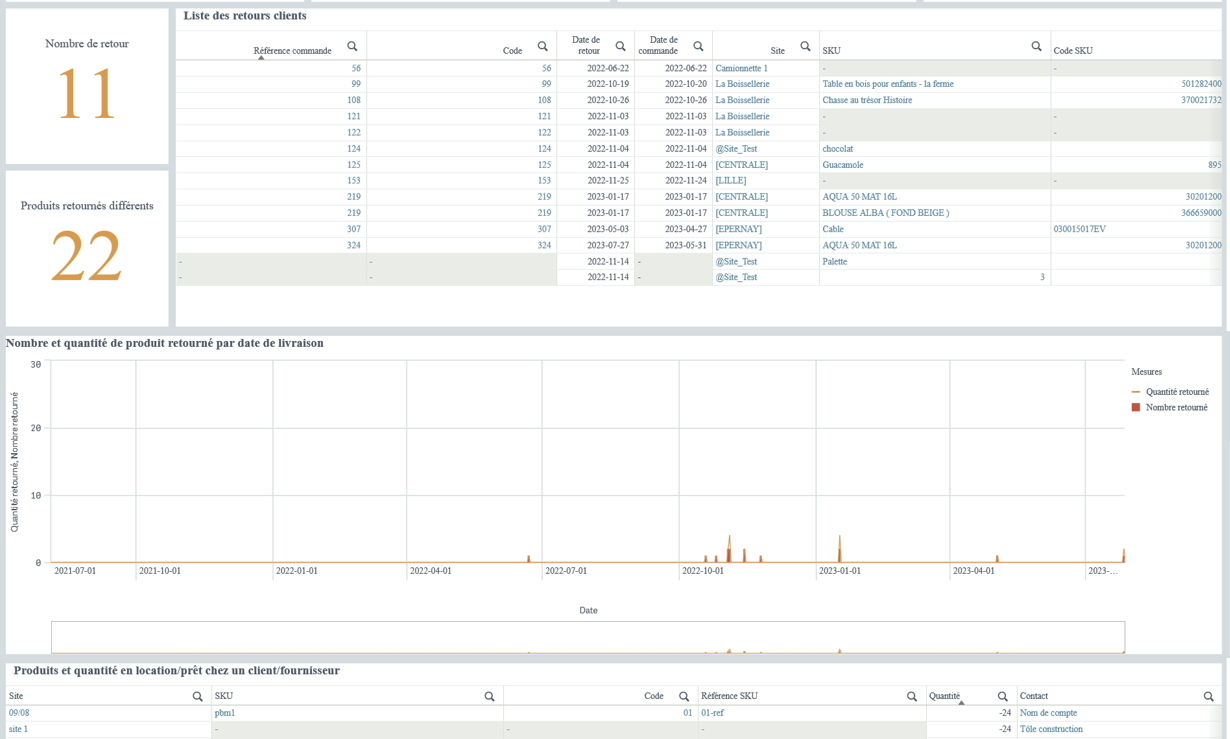Click SKU code 501282400
Screen dimensions: 1230x739
[1201, 84]
